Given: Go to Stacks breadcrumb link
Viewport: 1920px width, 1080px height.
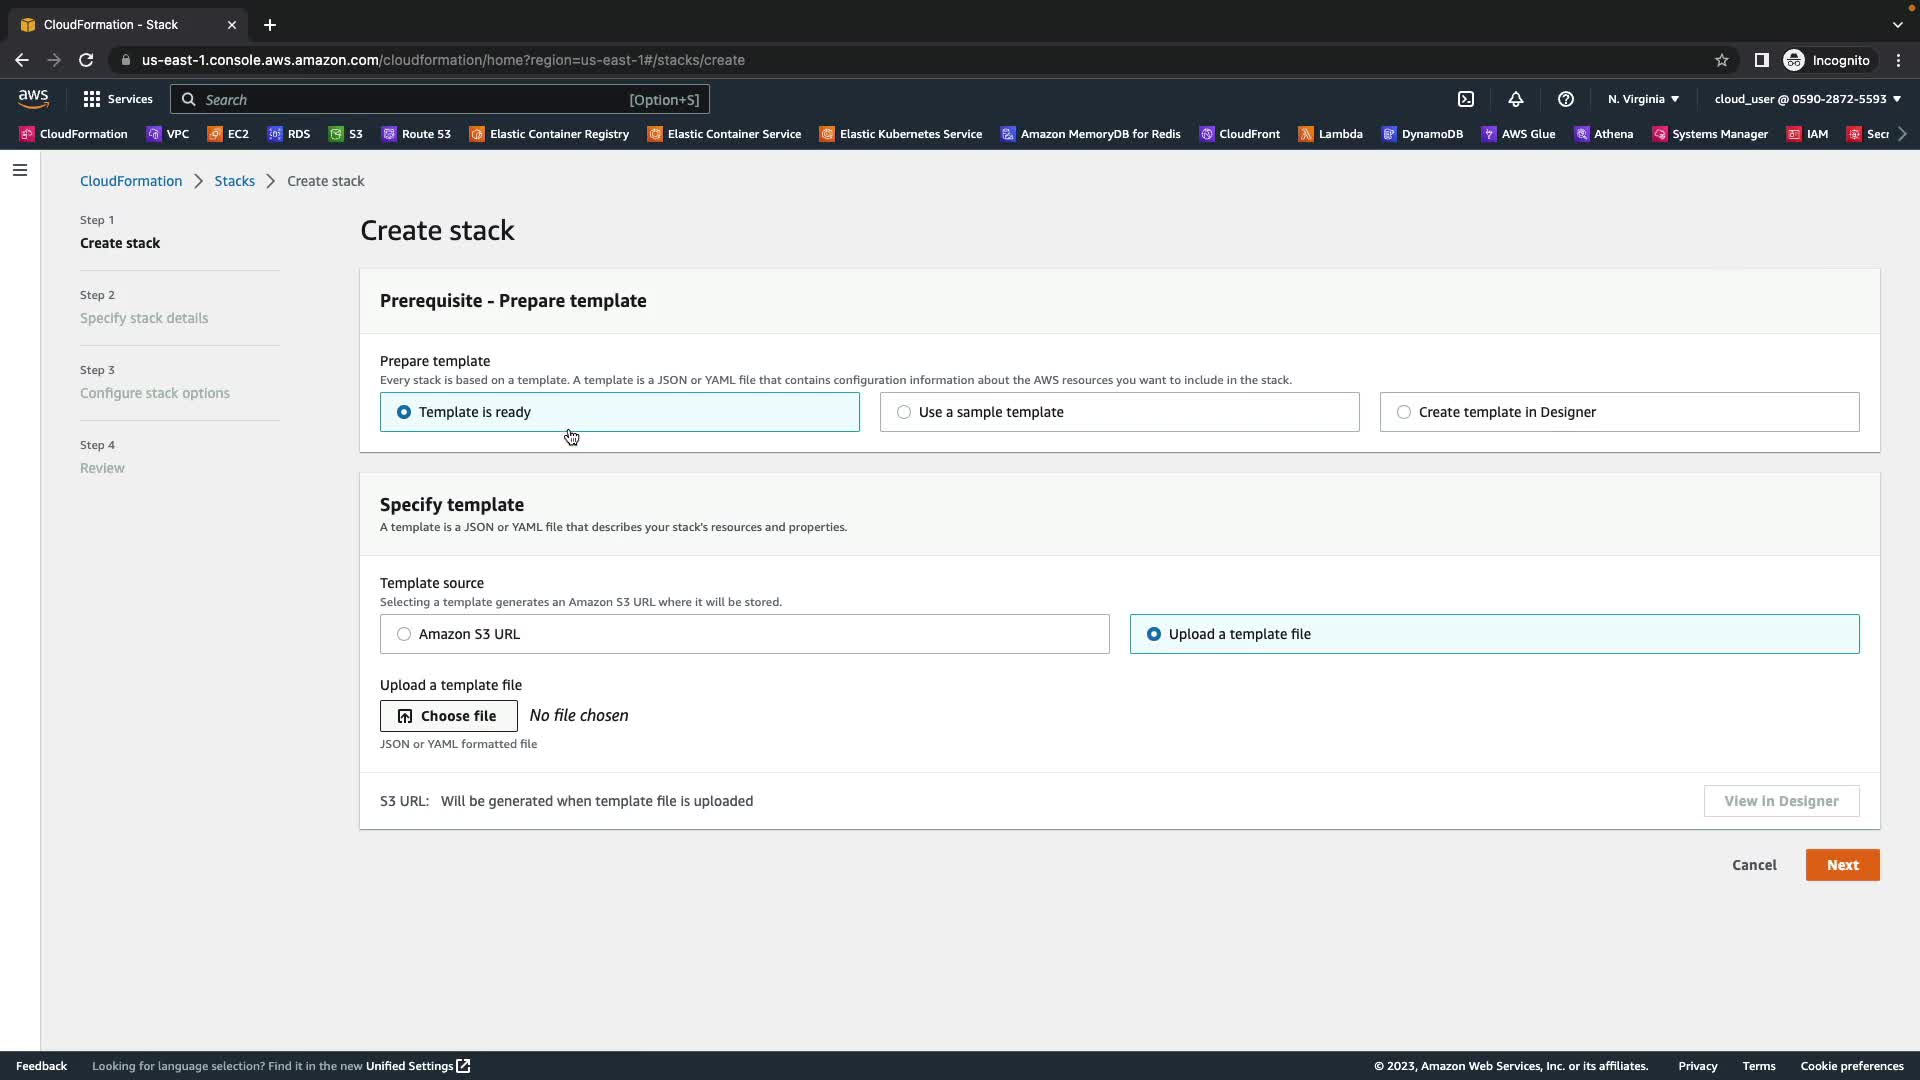Looking at the screenshot, I should (x=234, y=181).
